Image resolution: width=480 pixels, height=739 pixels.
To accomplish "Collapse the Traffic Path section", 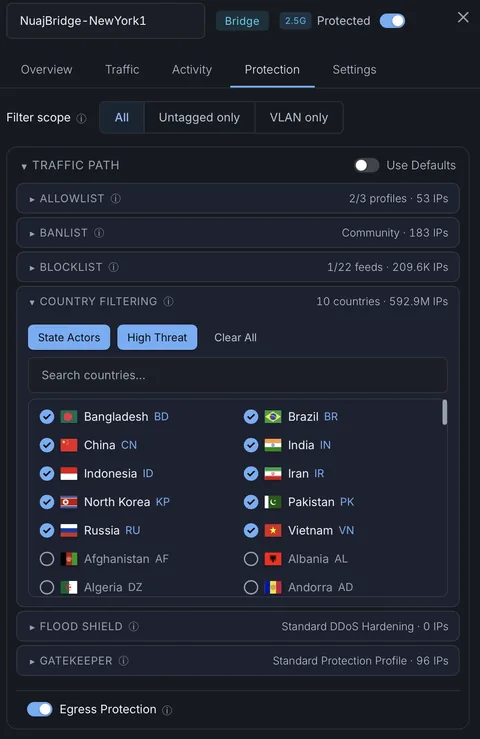I will pyautogui.click(x=24, y=166).
